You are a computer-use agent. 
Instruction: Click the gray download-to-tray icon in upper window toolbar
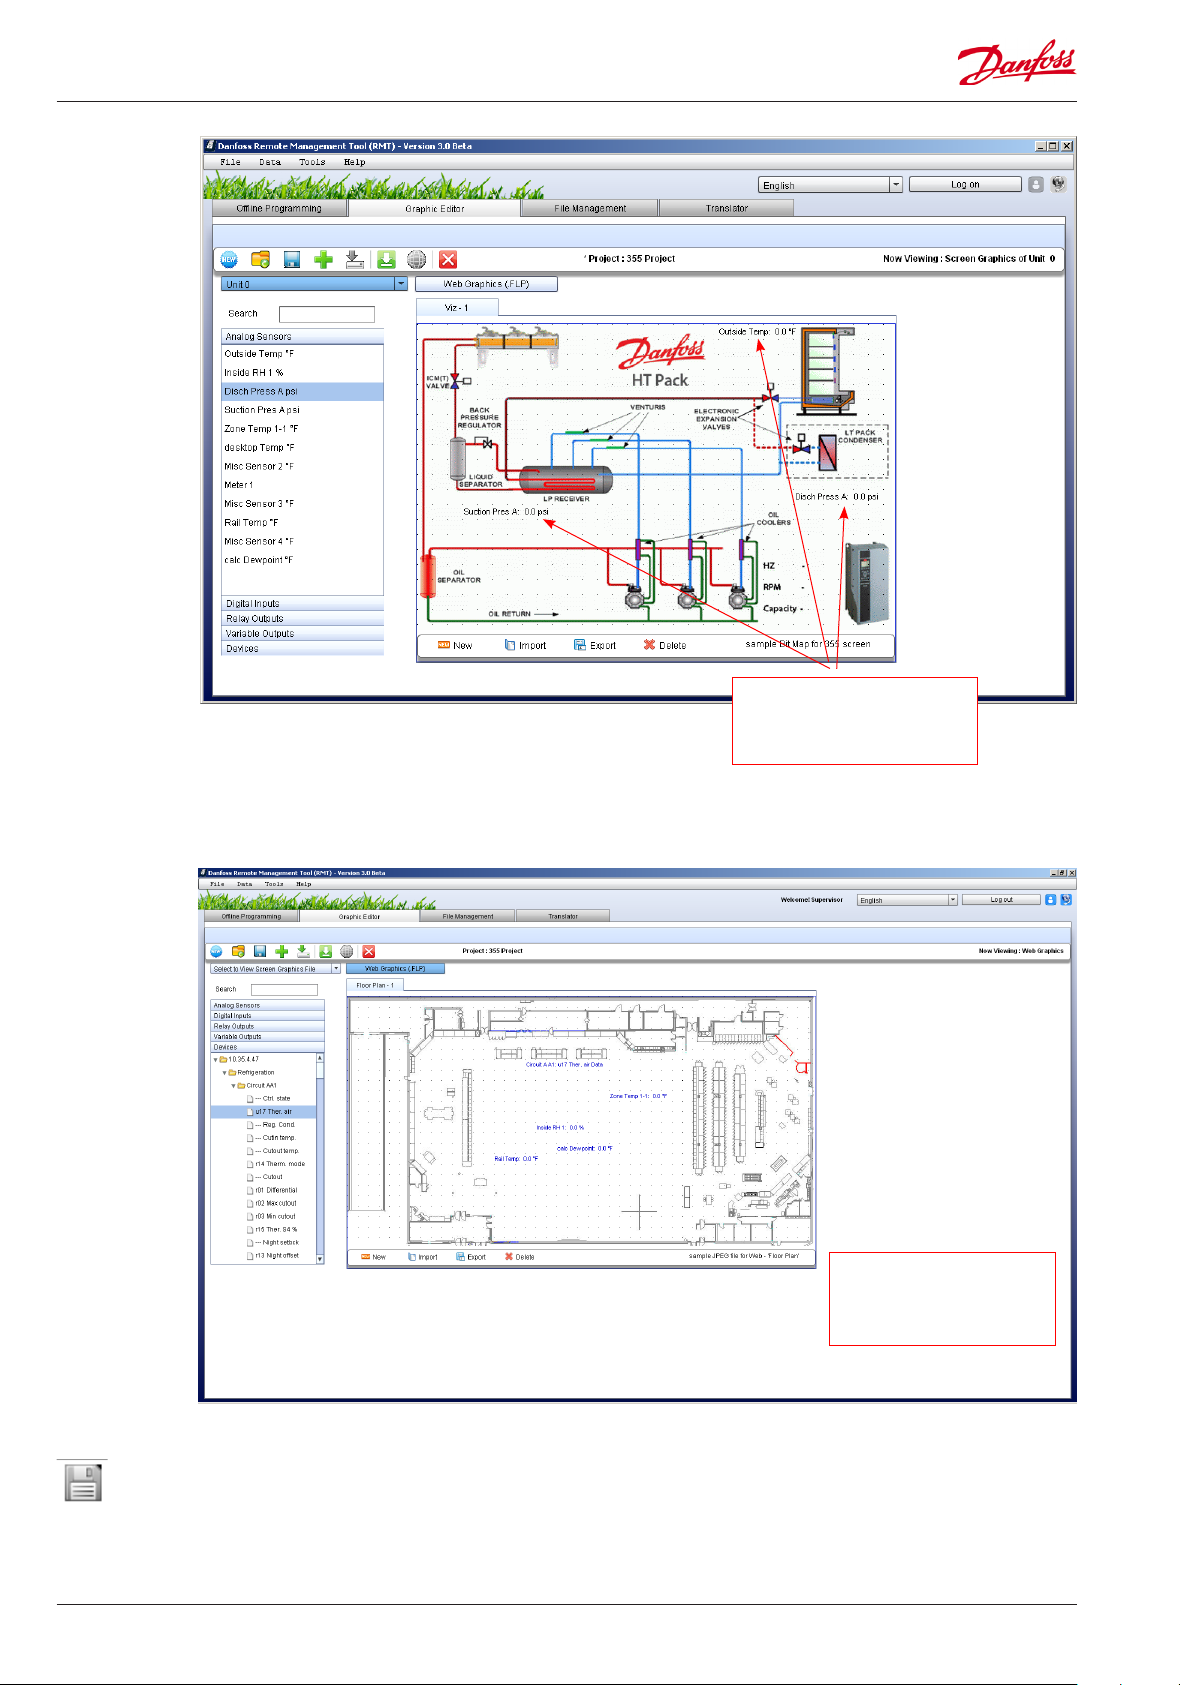pos(354,259)
